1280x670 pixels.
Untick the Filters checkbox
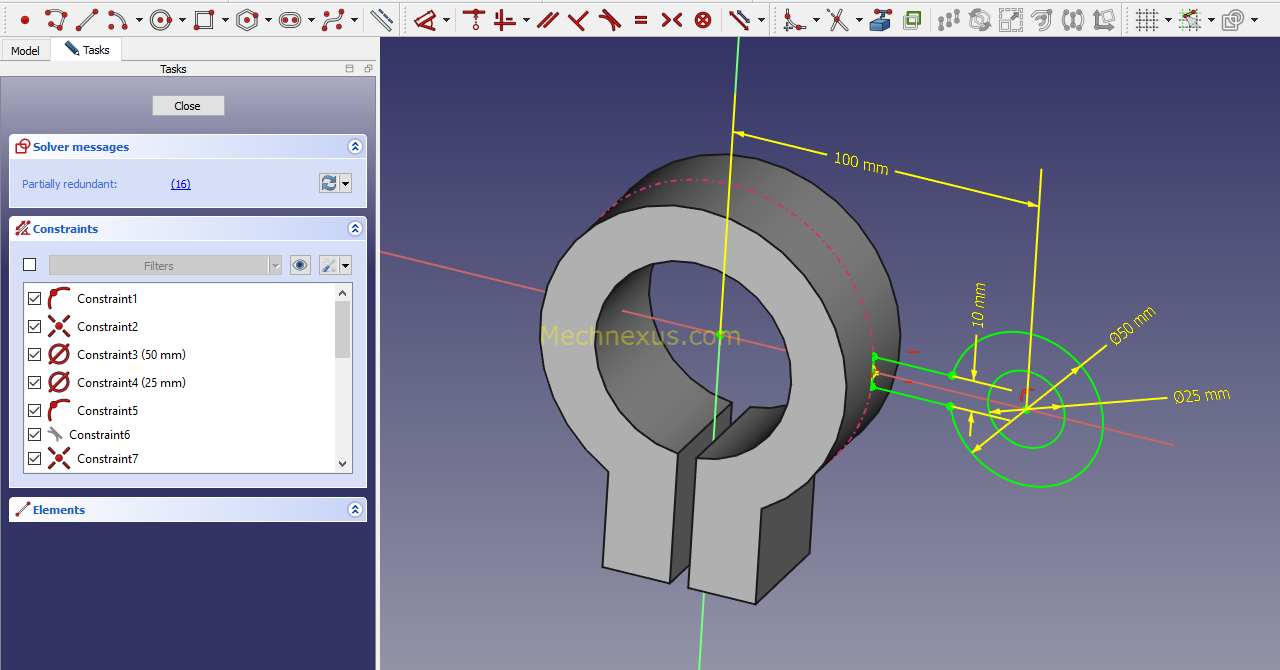[x=29, y=264]
